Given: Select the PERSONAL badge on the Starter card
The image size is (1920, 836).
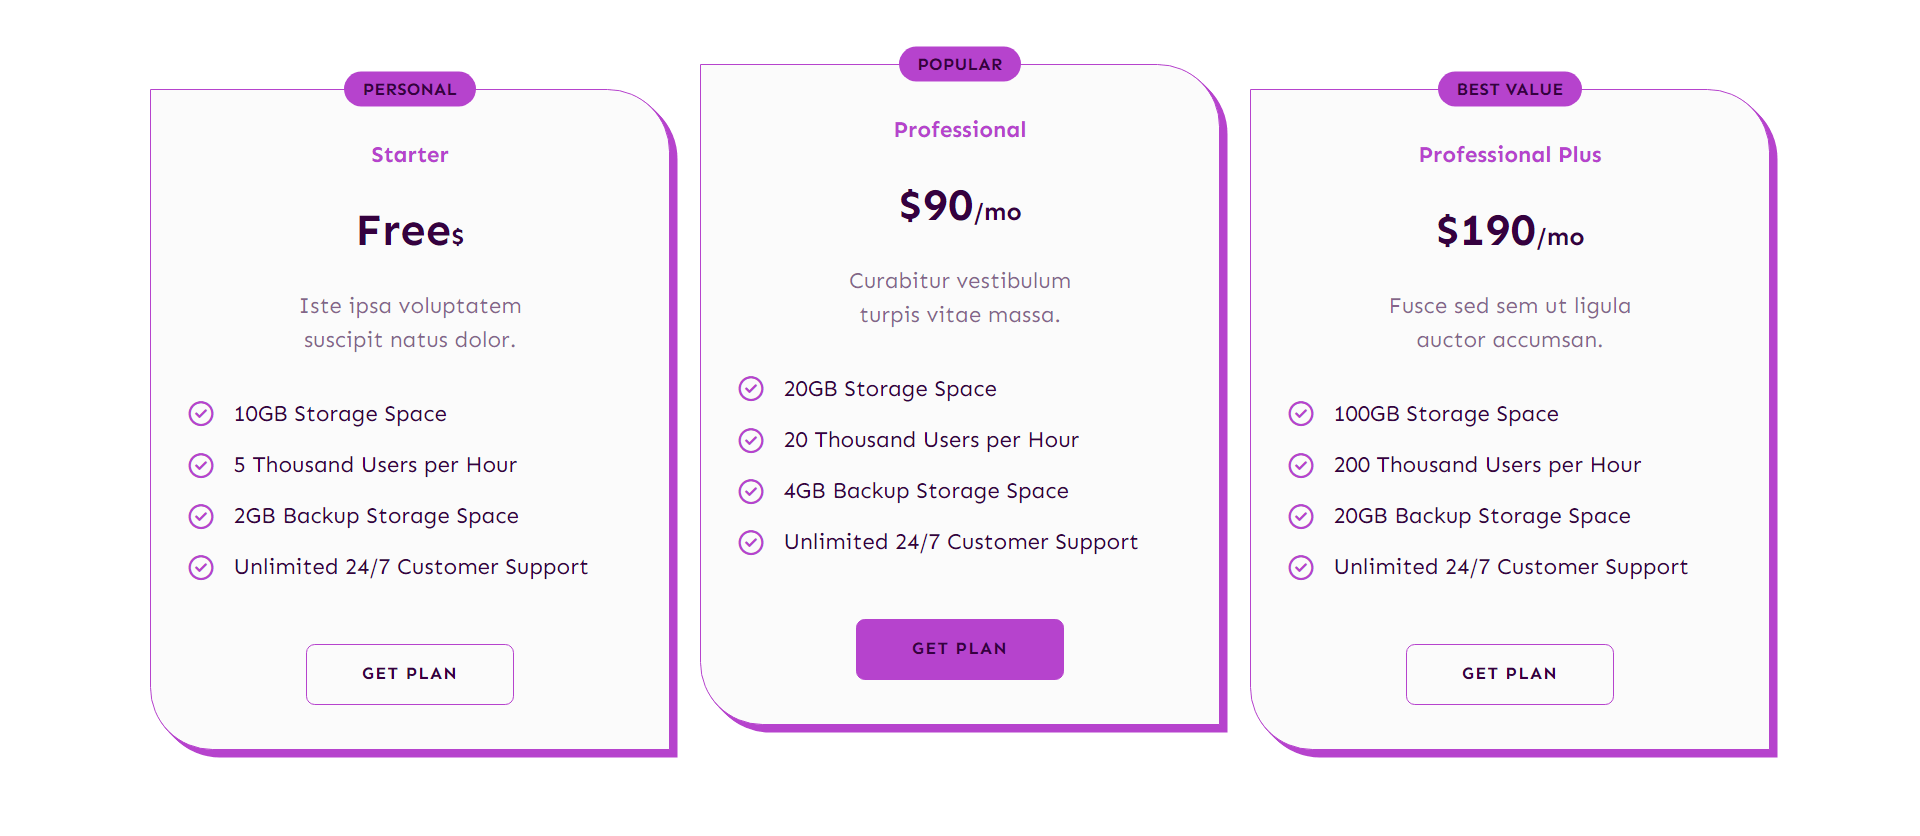Looking at the screenshot, I should (409, 88).
